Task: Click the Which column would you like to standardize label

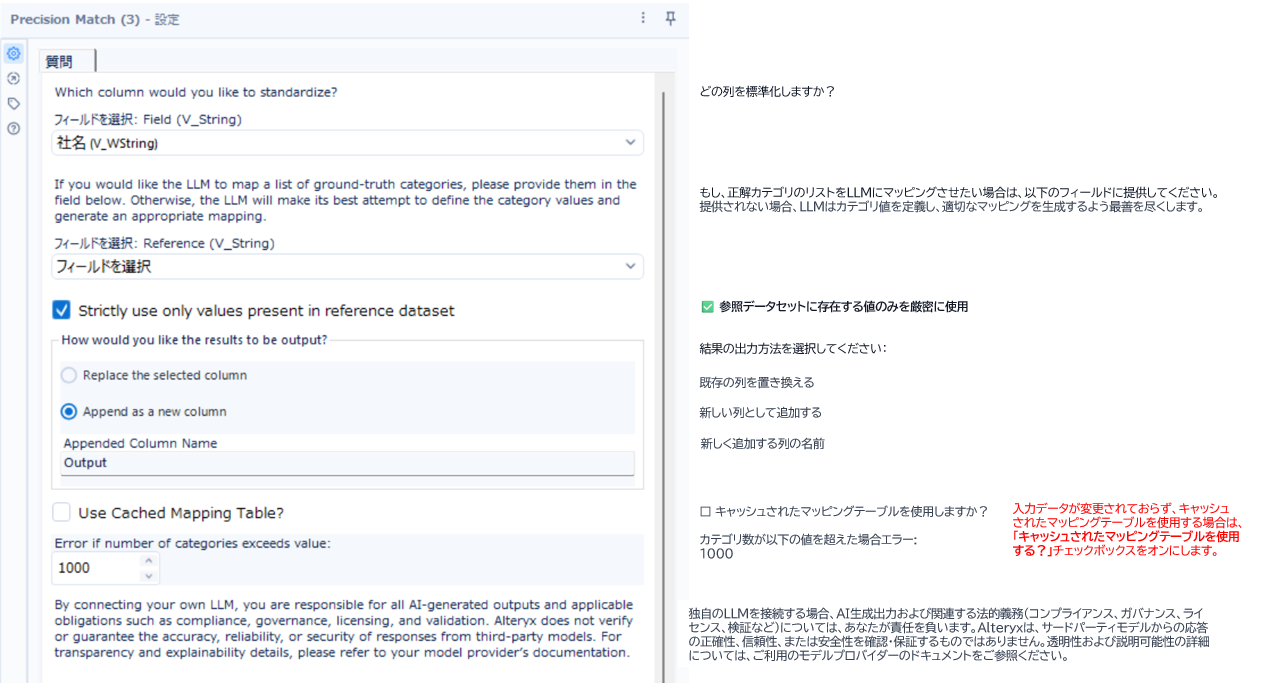Action: point(196,92)
